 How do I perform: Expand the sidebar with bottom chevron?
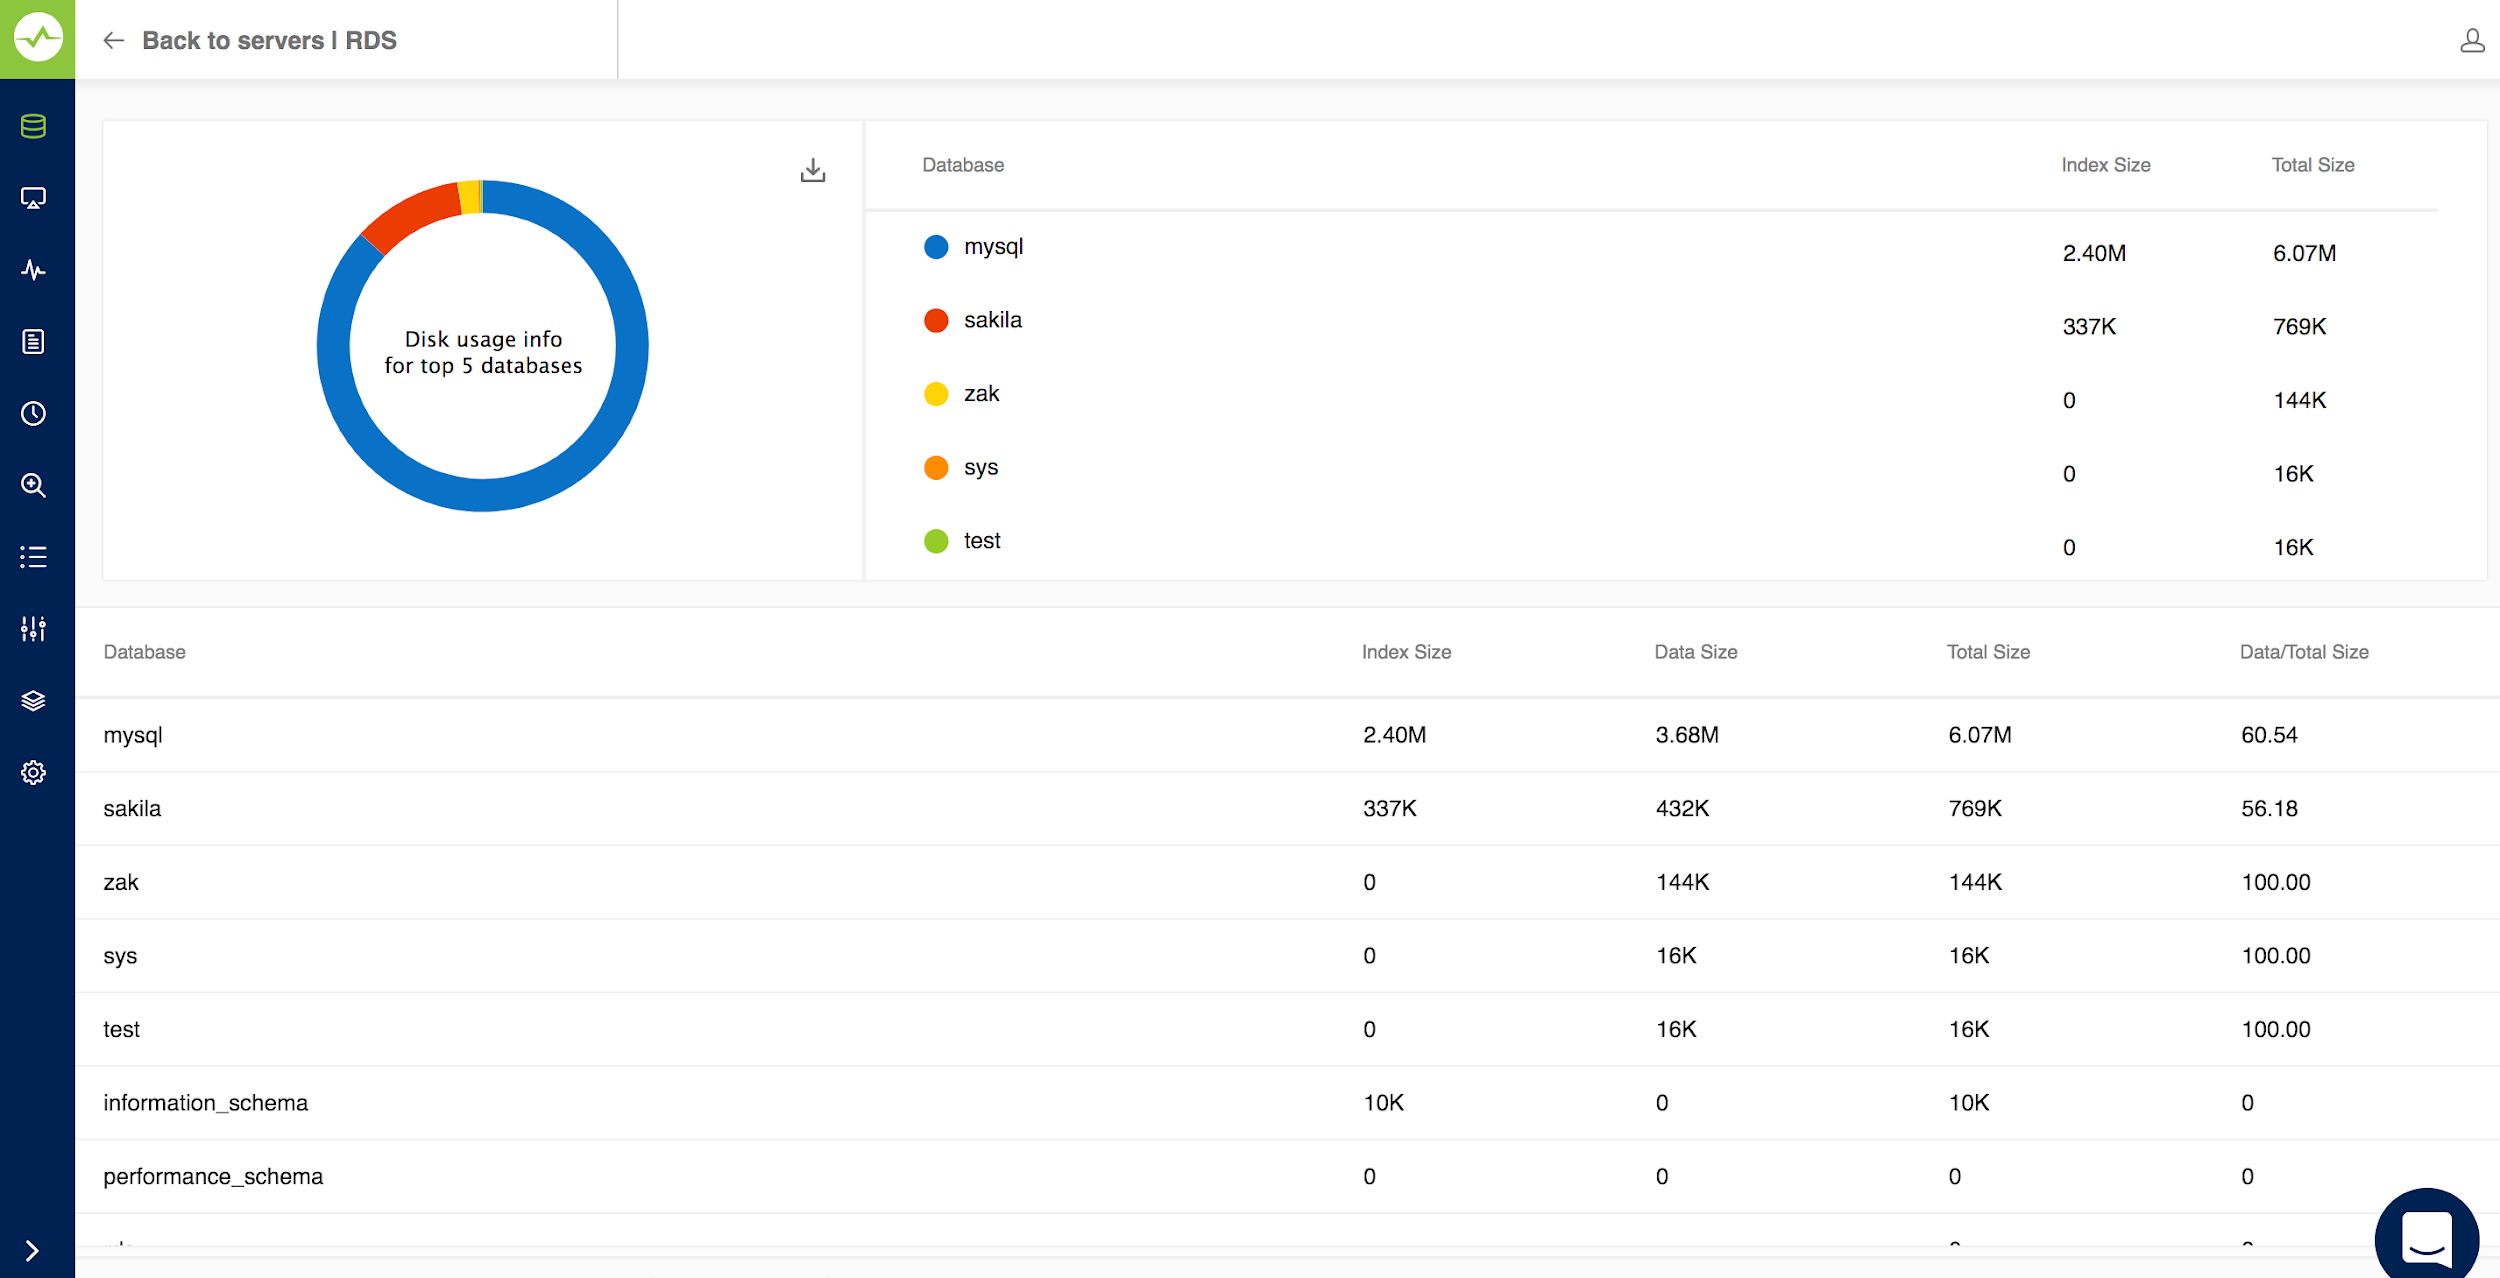coord(32,1251)
